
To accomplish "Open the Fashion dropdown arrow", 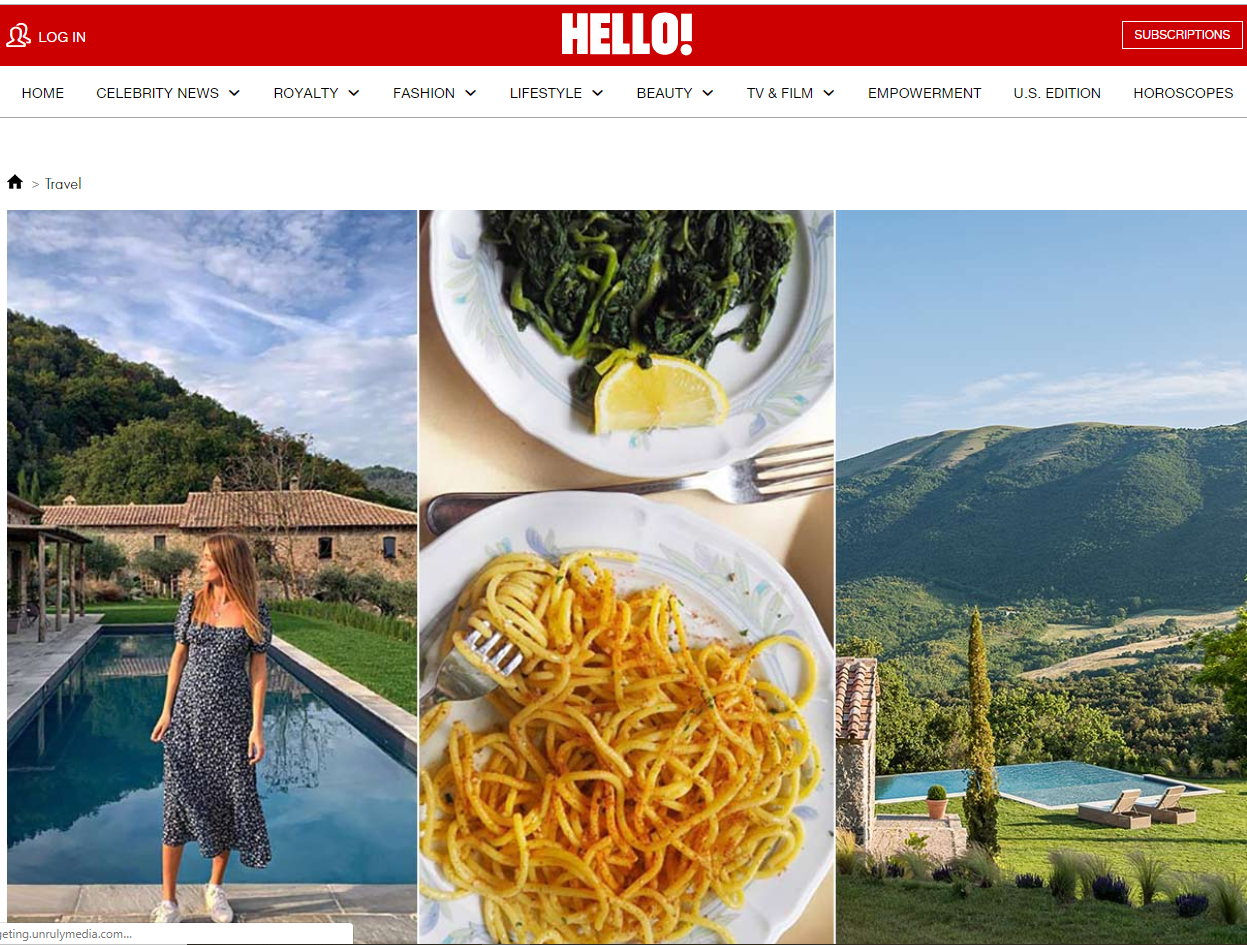I will coord(470,93).
